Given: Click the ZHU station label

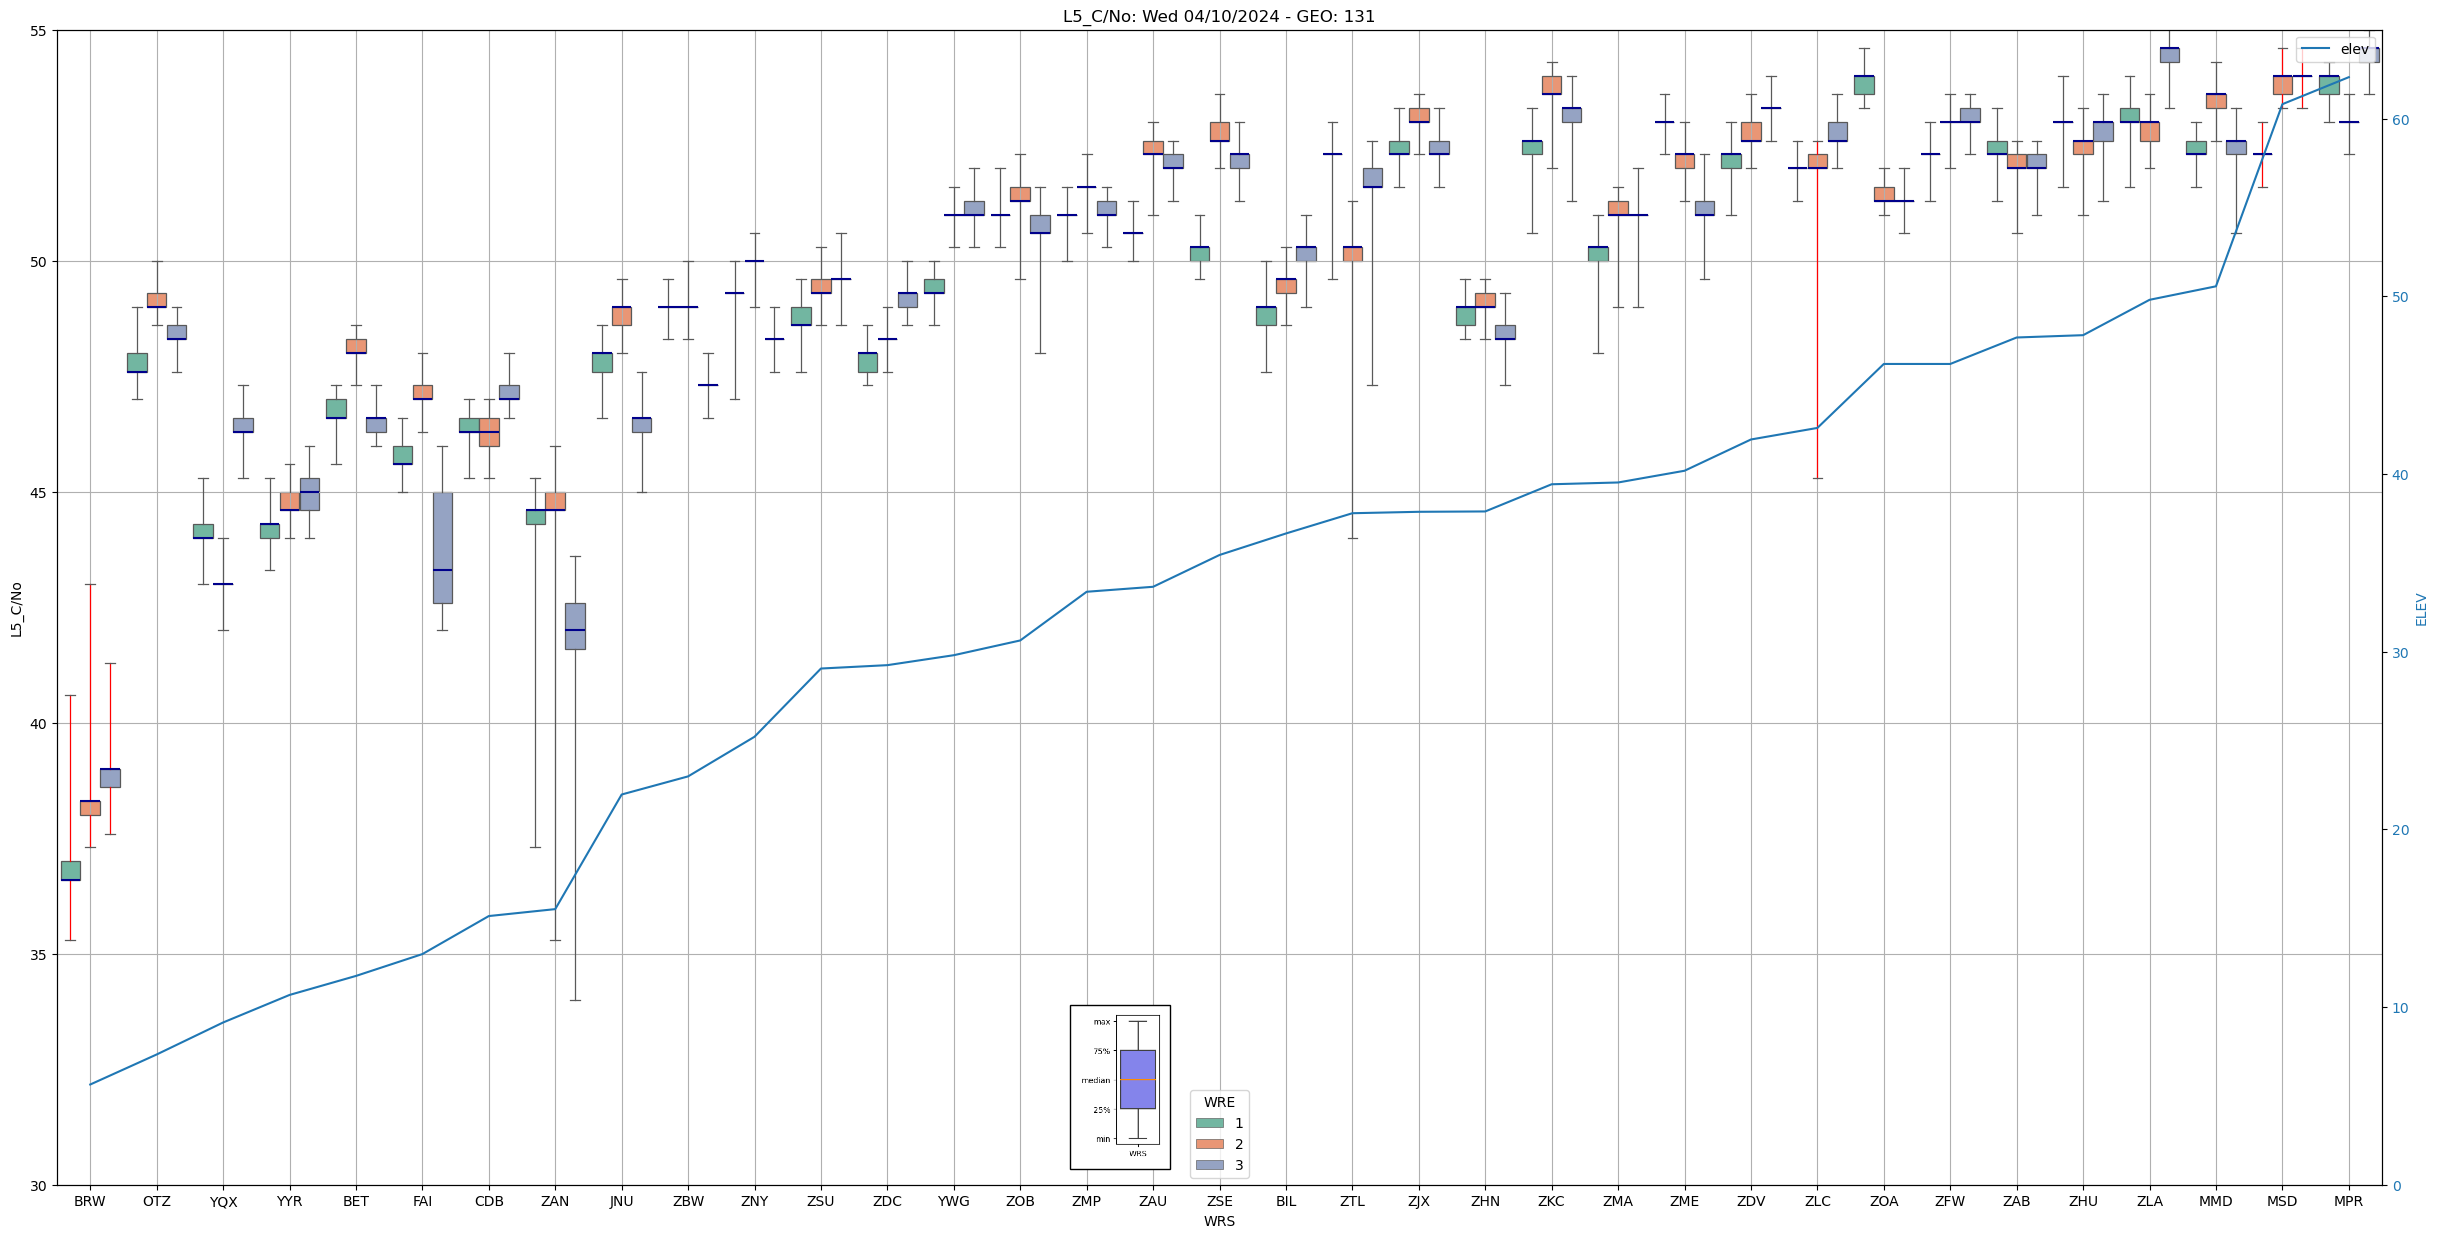Looking at the screenshot, I should [2083, 1202].
